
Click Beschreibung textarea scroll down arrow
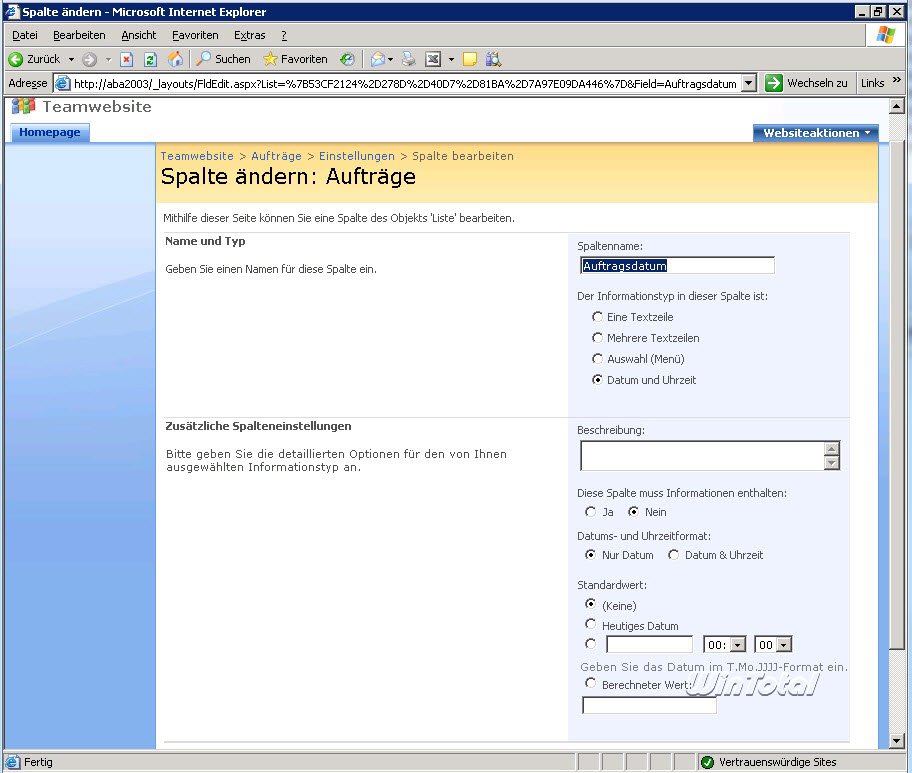pyautogui.click(x=832, y=463)
